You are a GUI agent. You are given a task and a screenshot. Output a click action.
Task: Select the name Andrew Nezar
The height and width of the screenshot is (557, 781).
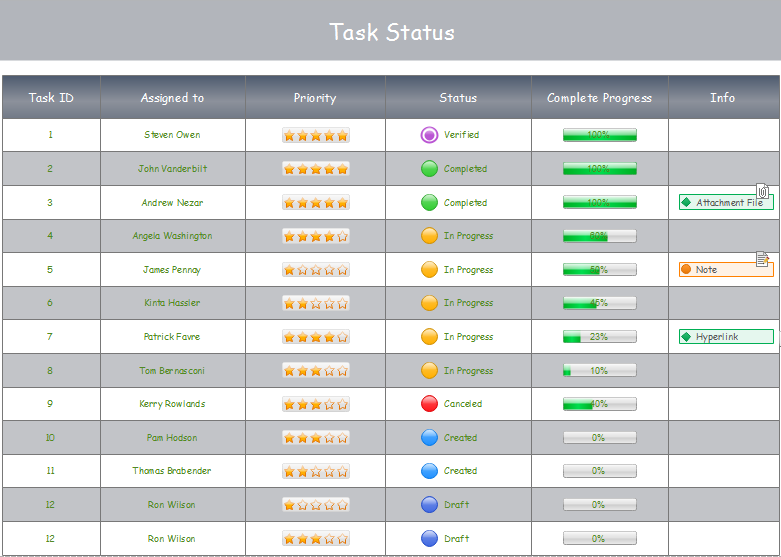click(172, 203)
